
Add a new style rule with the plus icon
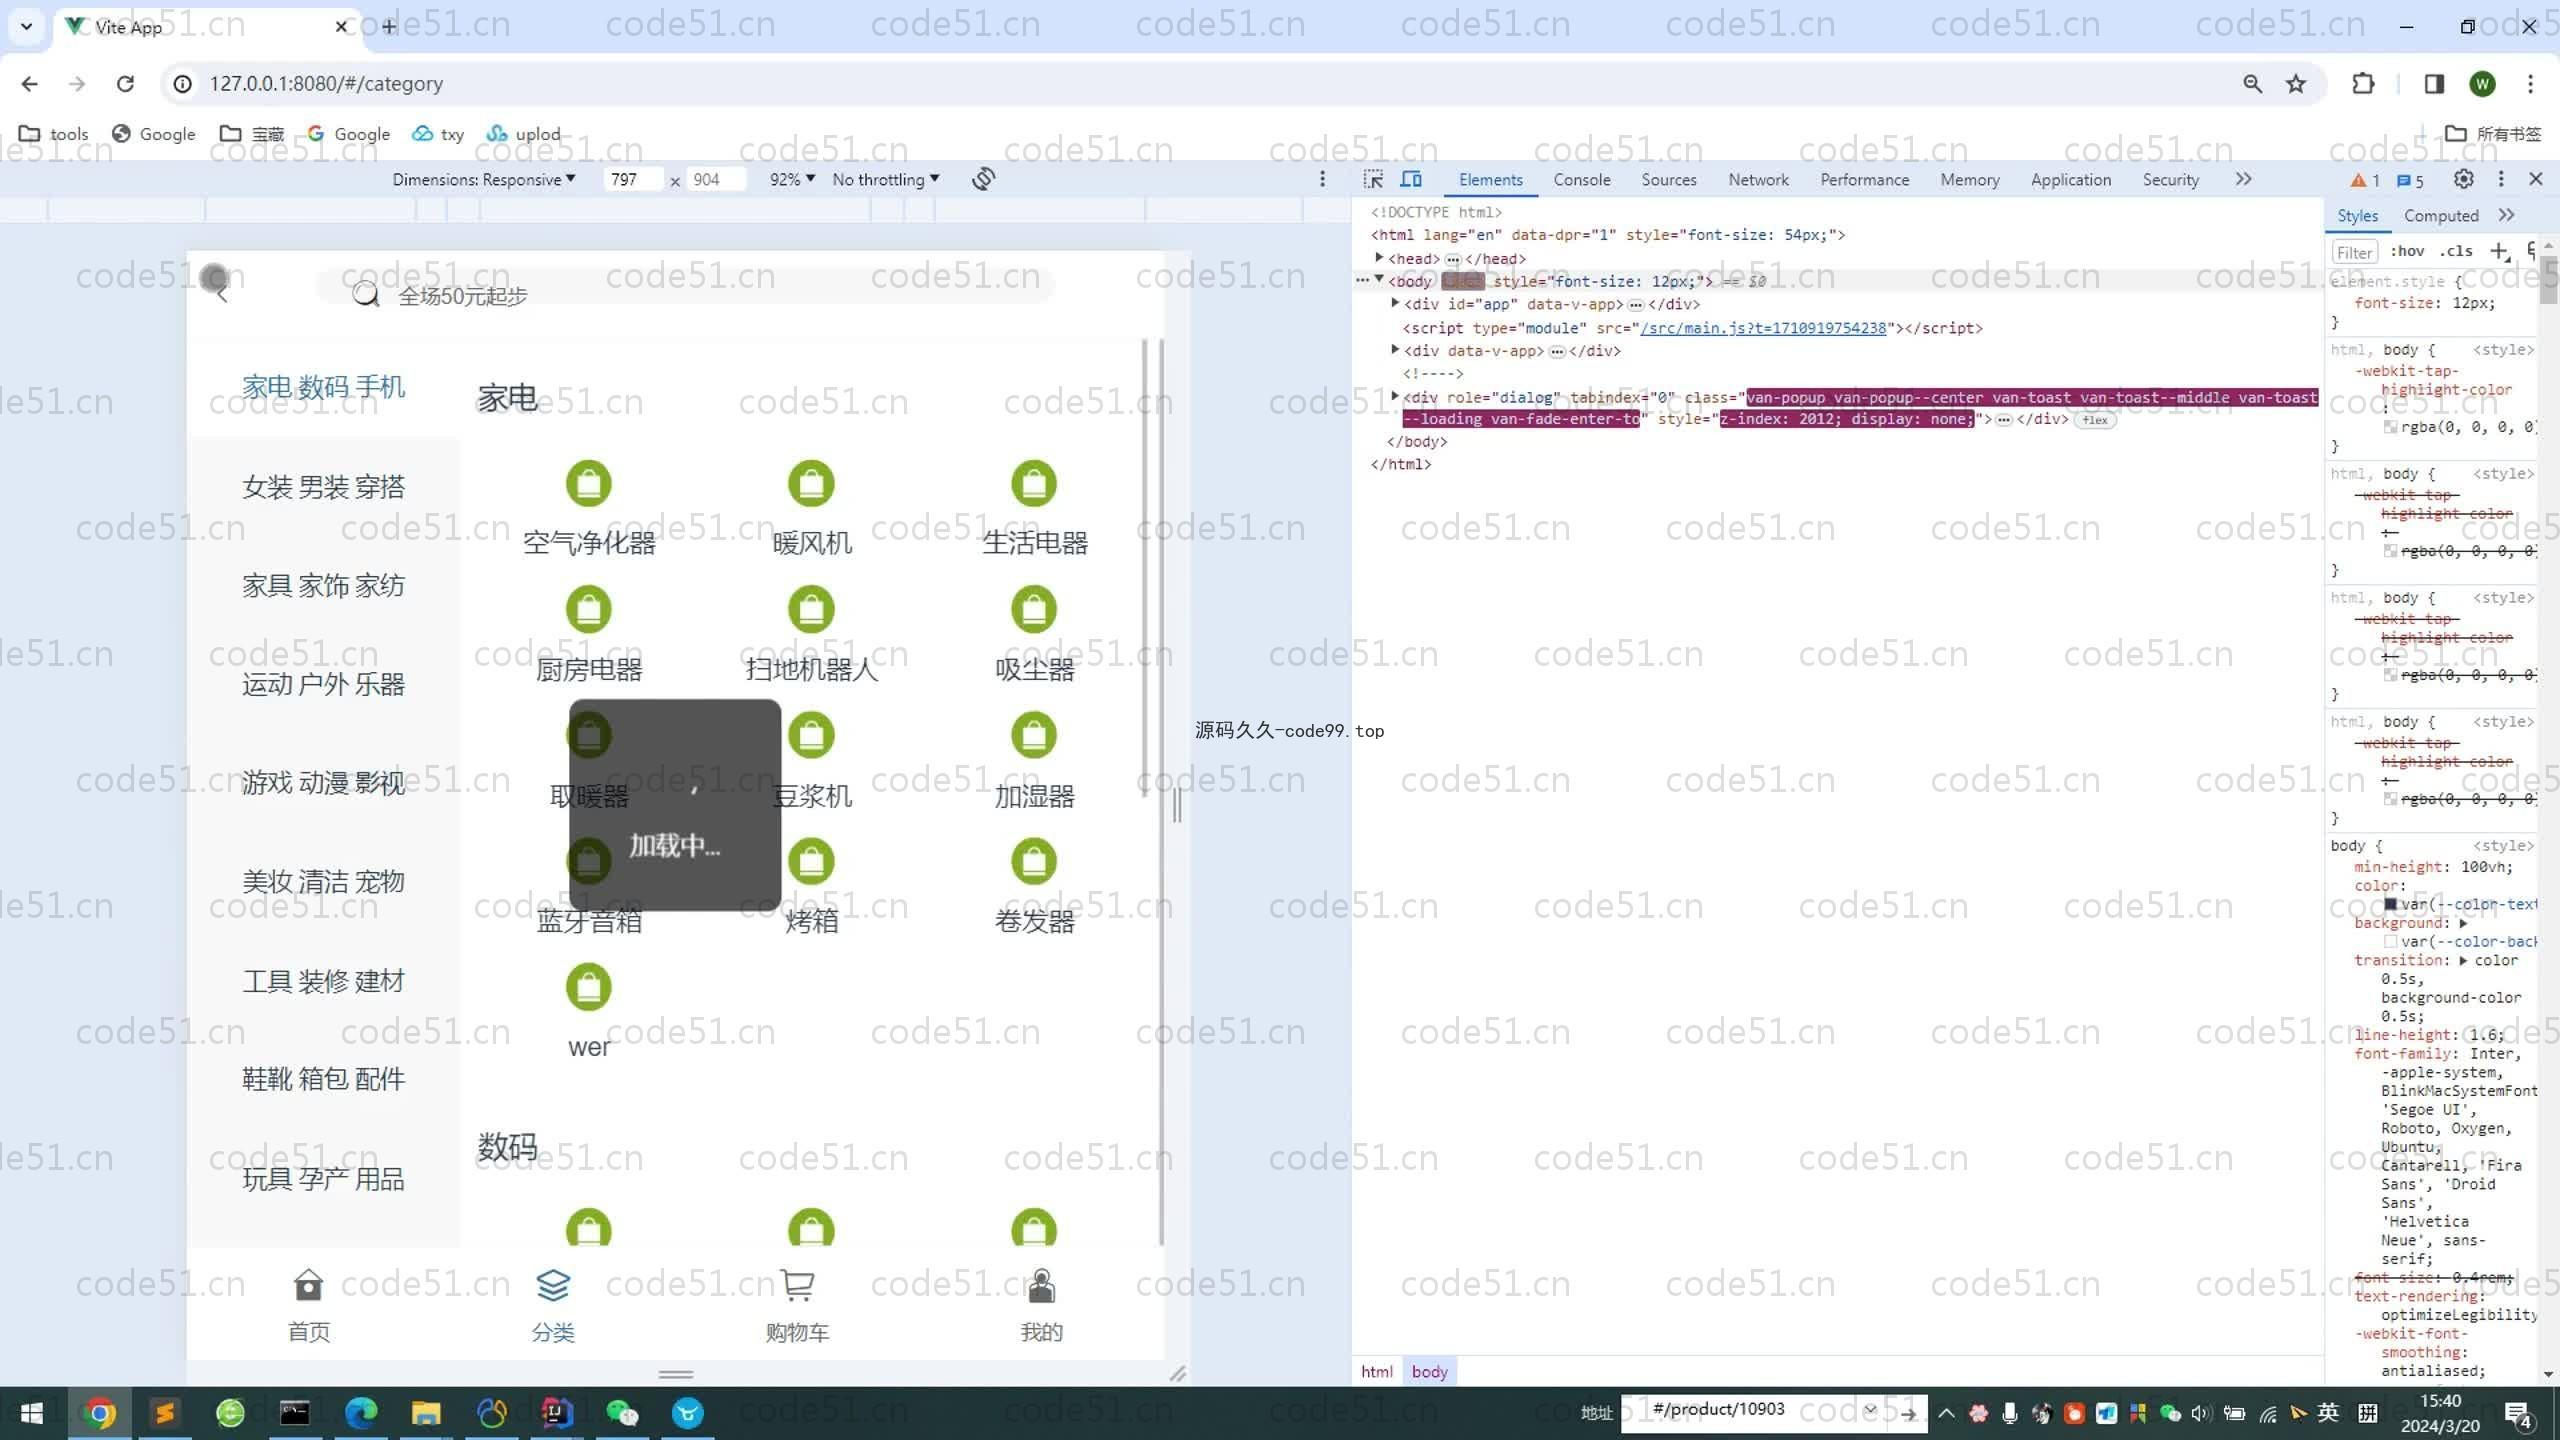coord(2499,251)
